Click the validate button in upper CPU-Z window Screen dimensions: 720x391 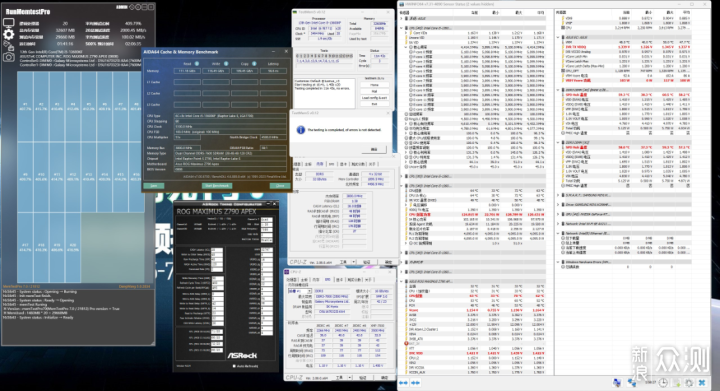[366, 262]
